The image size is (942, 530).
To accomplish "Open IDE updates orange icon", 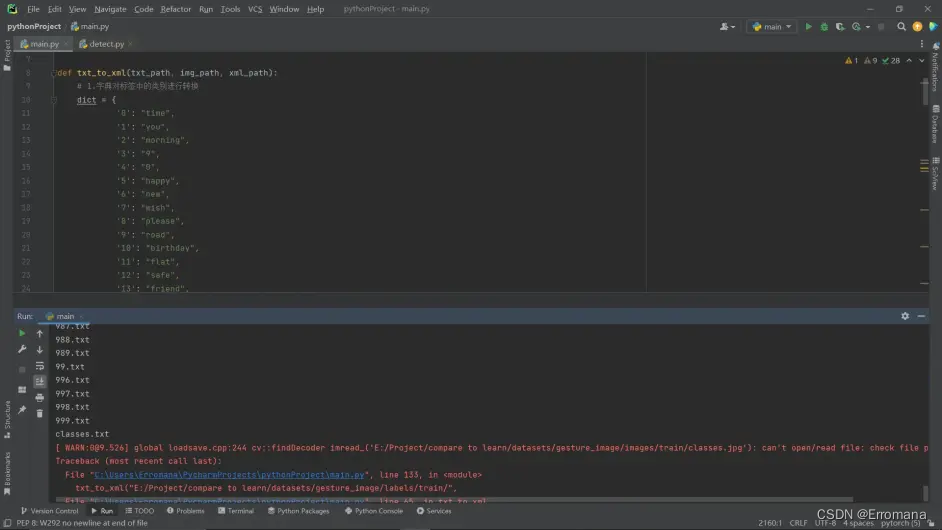I will click(917, 26).
